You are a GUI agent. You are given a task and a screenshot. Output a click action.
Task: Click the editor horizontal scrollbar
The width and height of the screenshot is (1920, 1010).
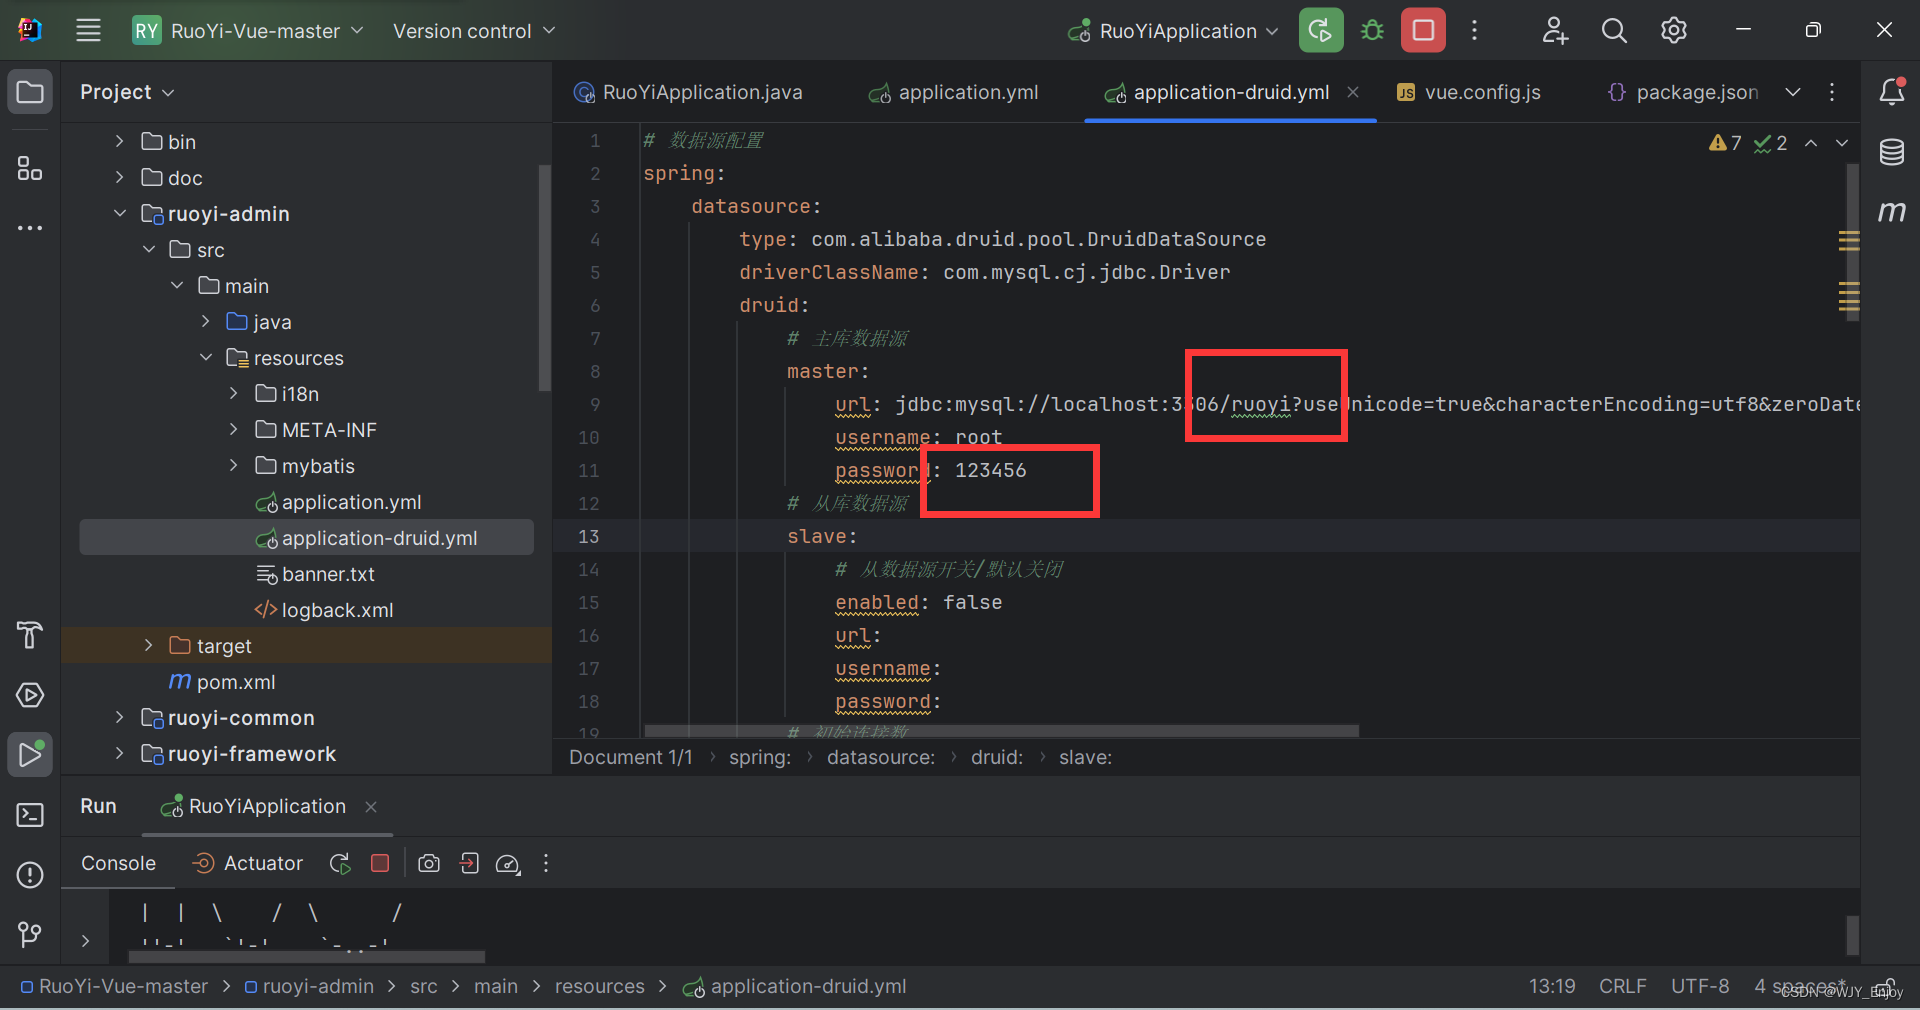coord(1001,731)
